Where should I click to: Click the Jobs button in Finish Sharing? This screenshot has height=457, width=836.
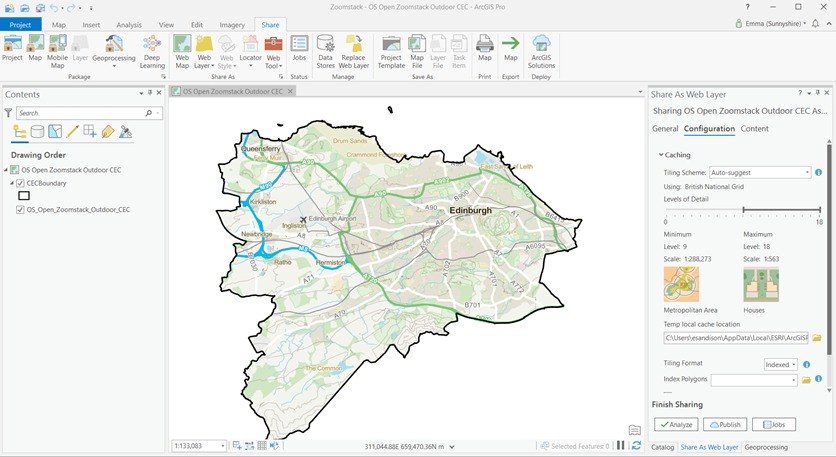(x=774, y=424)
